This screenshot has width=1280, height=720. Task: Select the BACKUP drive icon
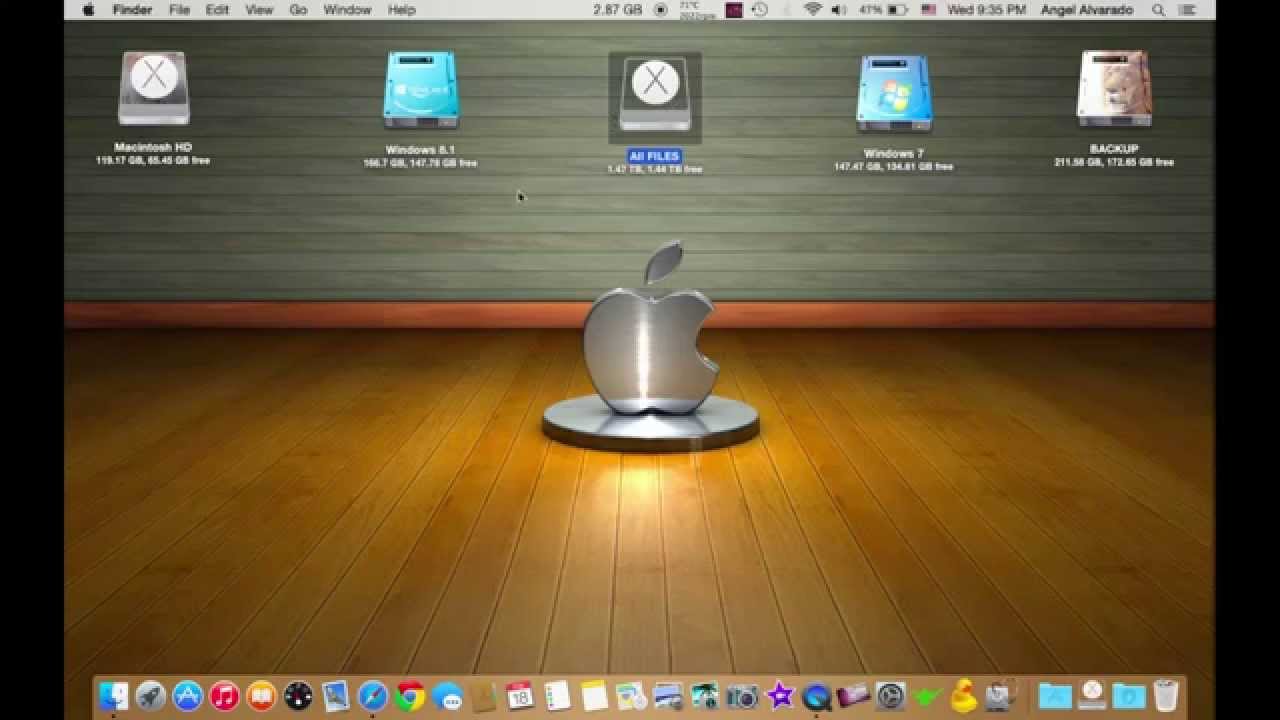(x=1114, y=90)
